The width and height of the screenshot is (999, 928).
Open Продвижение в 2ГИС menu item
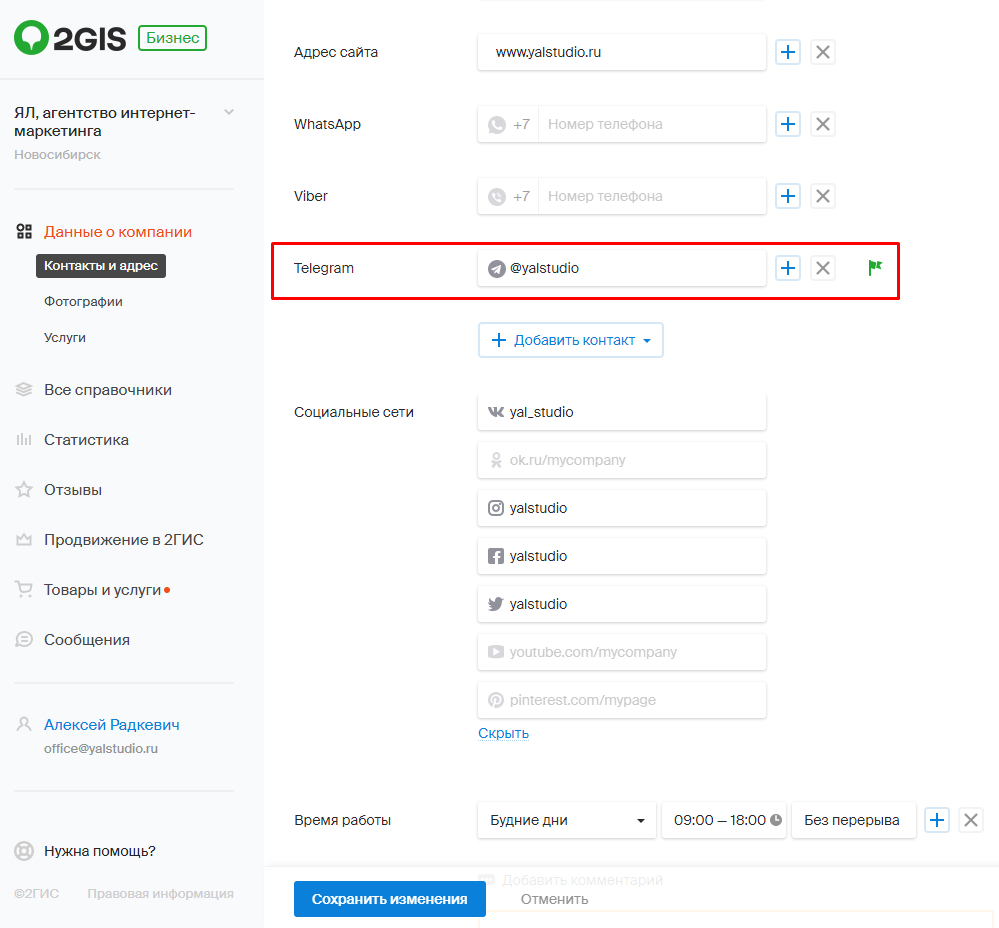click(124, 539)
